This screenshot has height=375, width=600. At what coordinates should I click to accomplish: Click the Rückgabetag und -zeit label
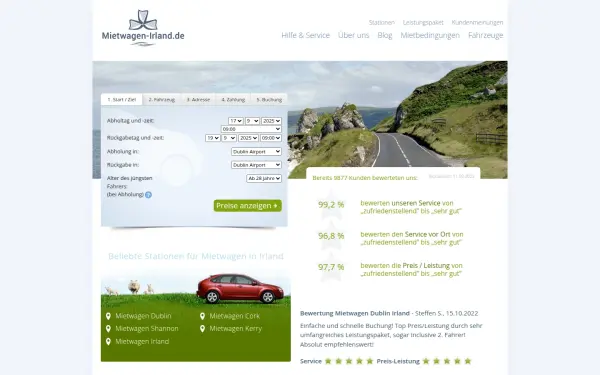135,138
